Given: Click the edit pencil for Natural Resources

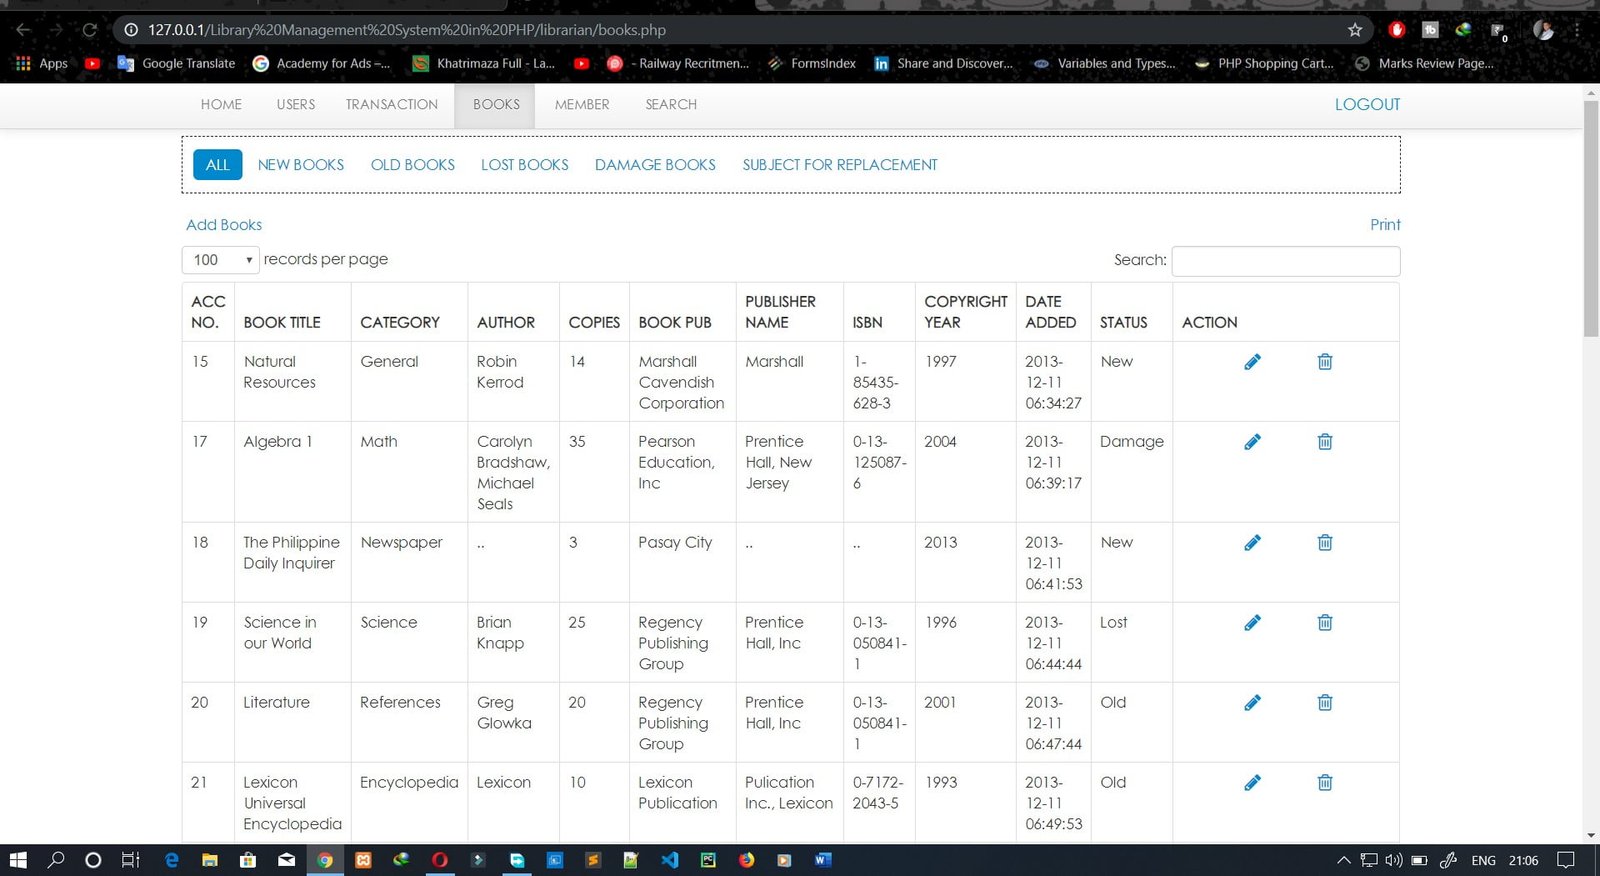Looking at the screenshot, I should (1252, 362).
